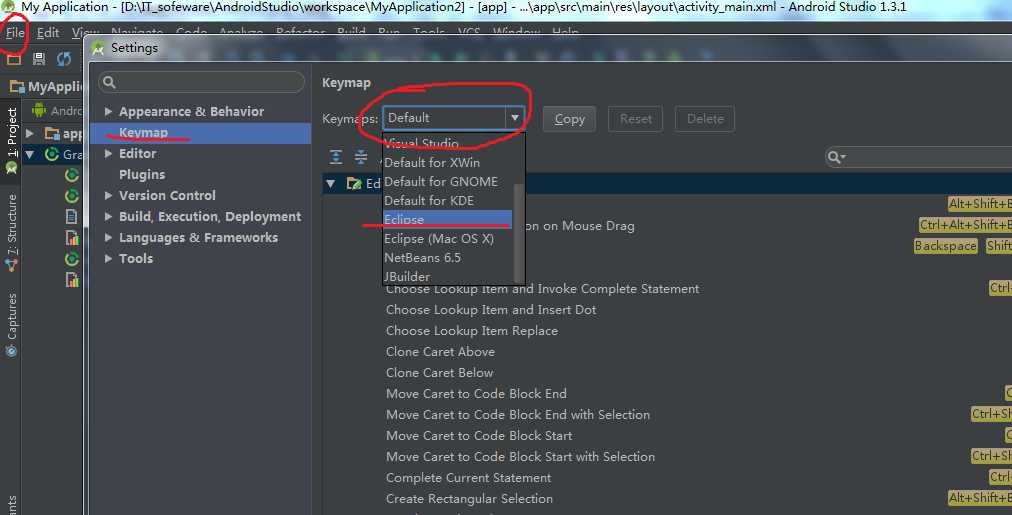Choose Default for XWin keymap

432,163
